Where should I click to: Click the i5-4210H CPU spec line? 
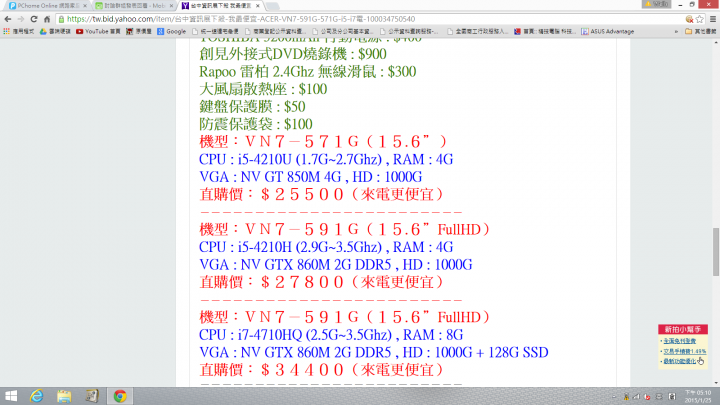326,247
